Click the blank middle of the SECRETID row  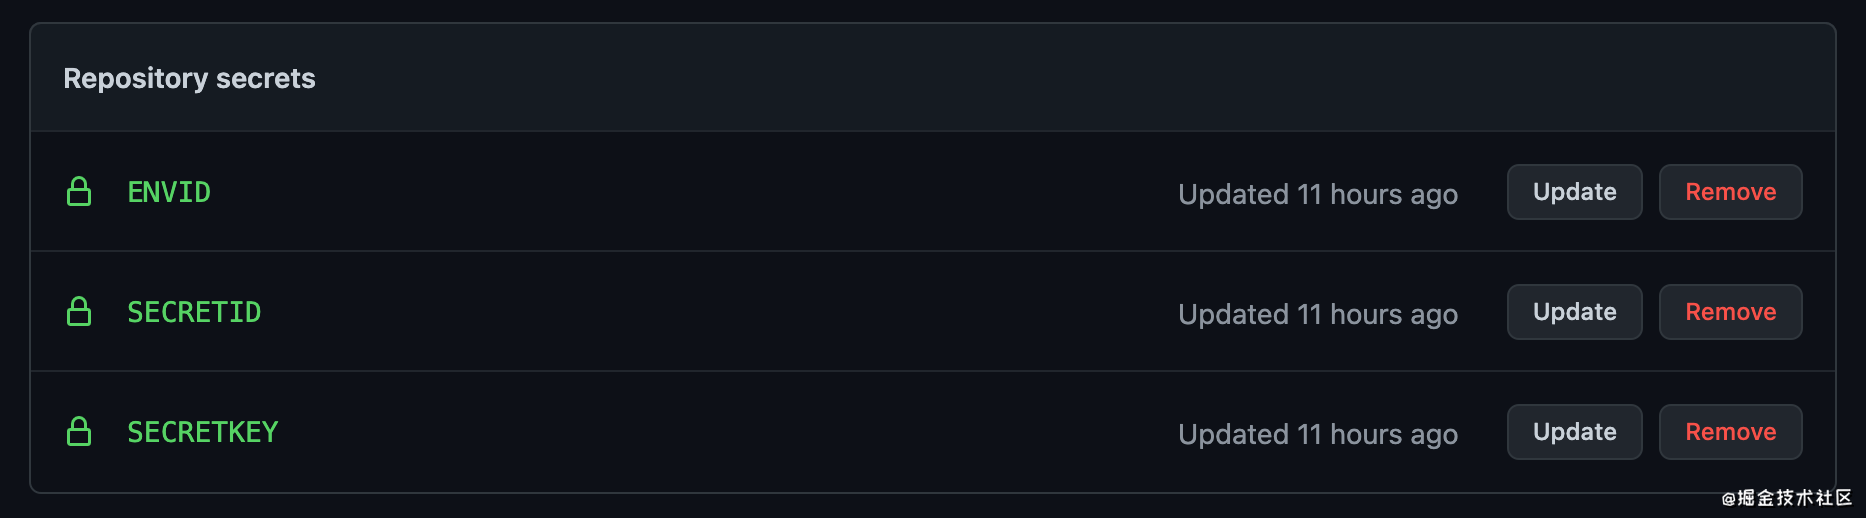tap(700, 312)
